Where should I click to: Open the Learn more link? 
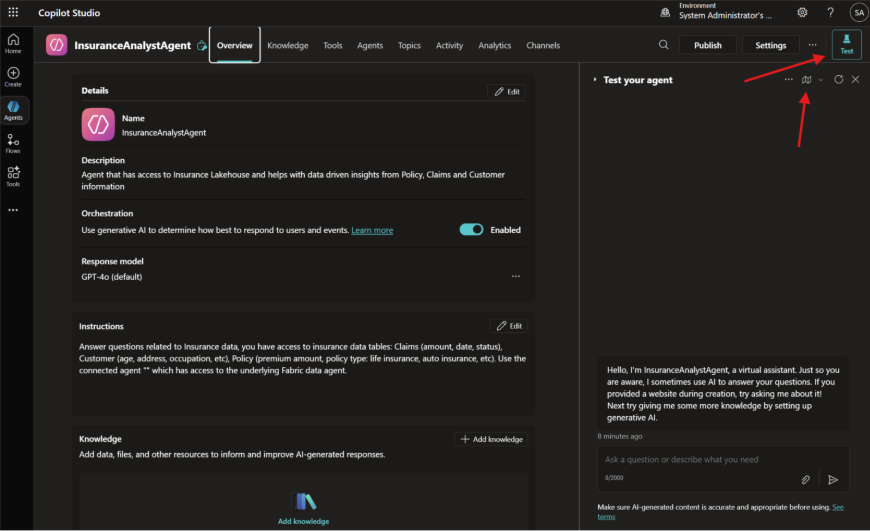(x=372, y=230)
